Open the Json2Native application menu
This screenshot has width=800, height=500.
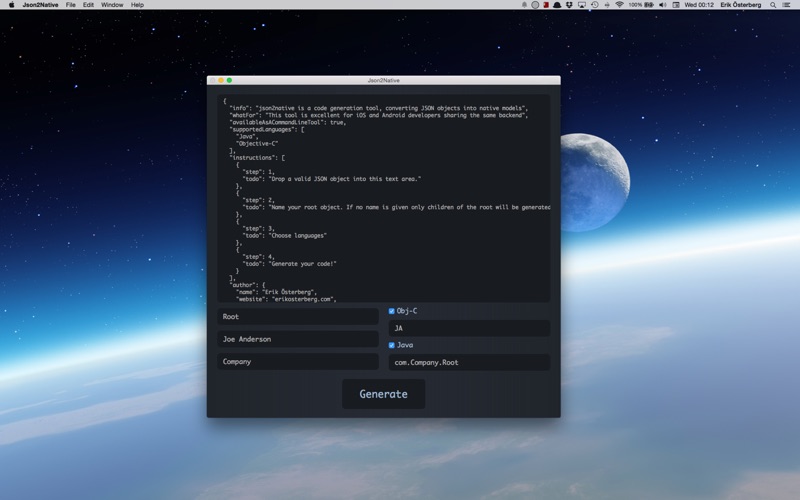point(40,5)
